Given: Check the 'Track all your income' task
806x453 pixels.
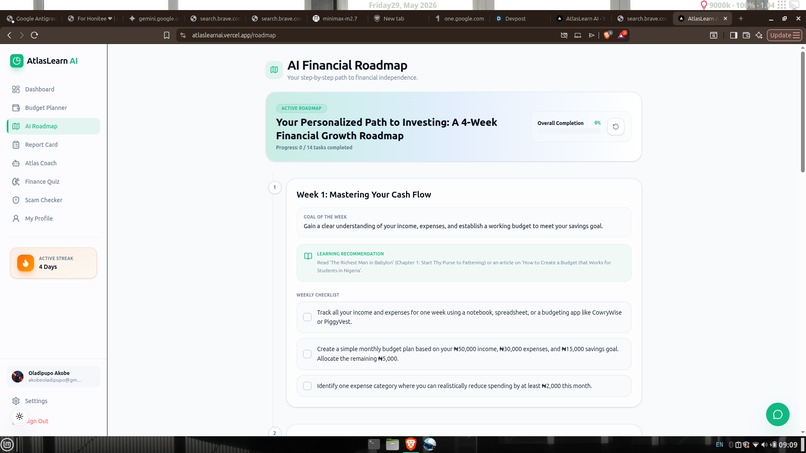Looking at the screenshot, I should [307, 317].
